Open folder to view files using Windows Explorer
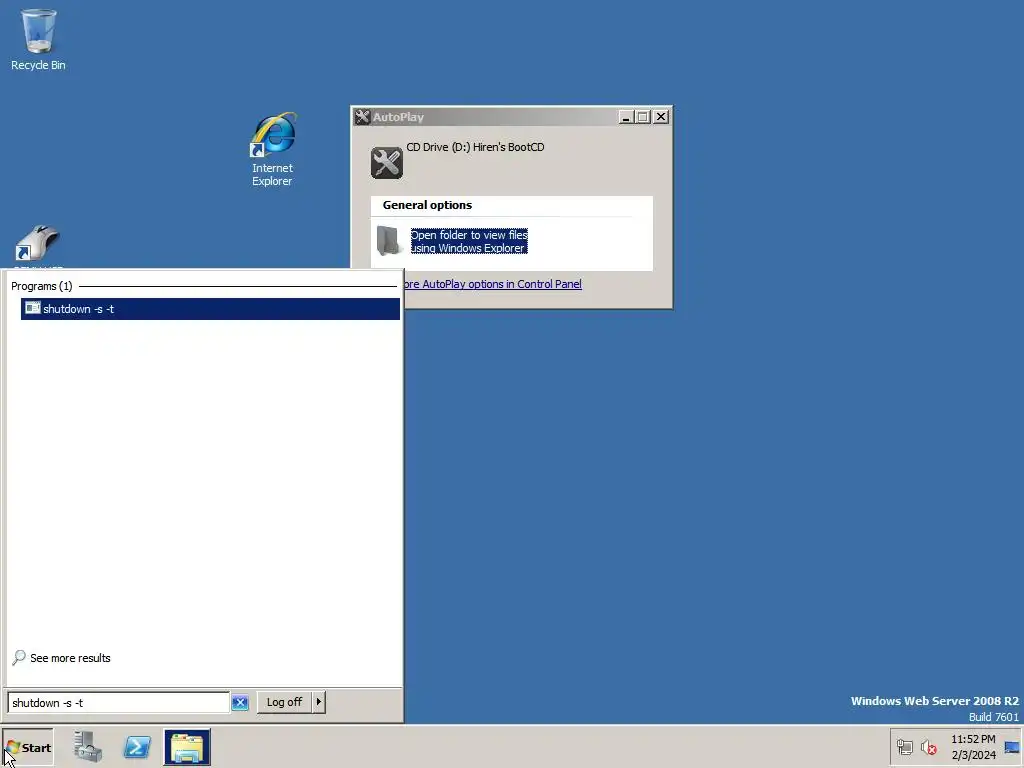The width and height of the screenshot is (1024, 768). click(469, 241)
